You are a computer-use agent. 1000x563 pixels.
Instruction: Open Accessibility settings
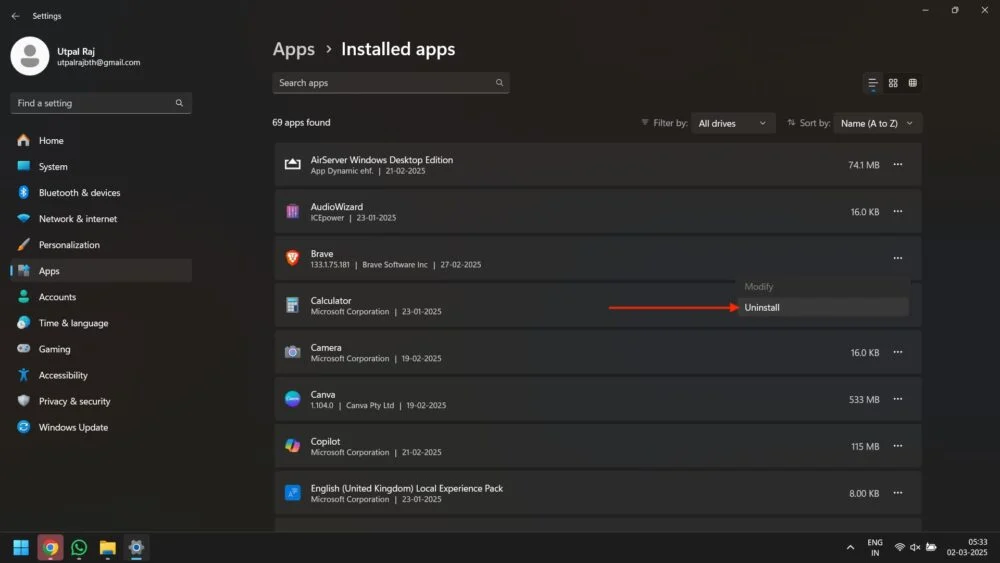[101, 376]
